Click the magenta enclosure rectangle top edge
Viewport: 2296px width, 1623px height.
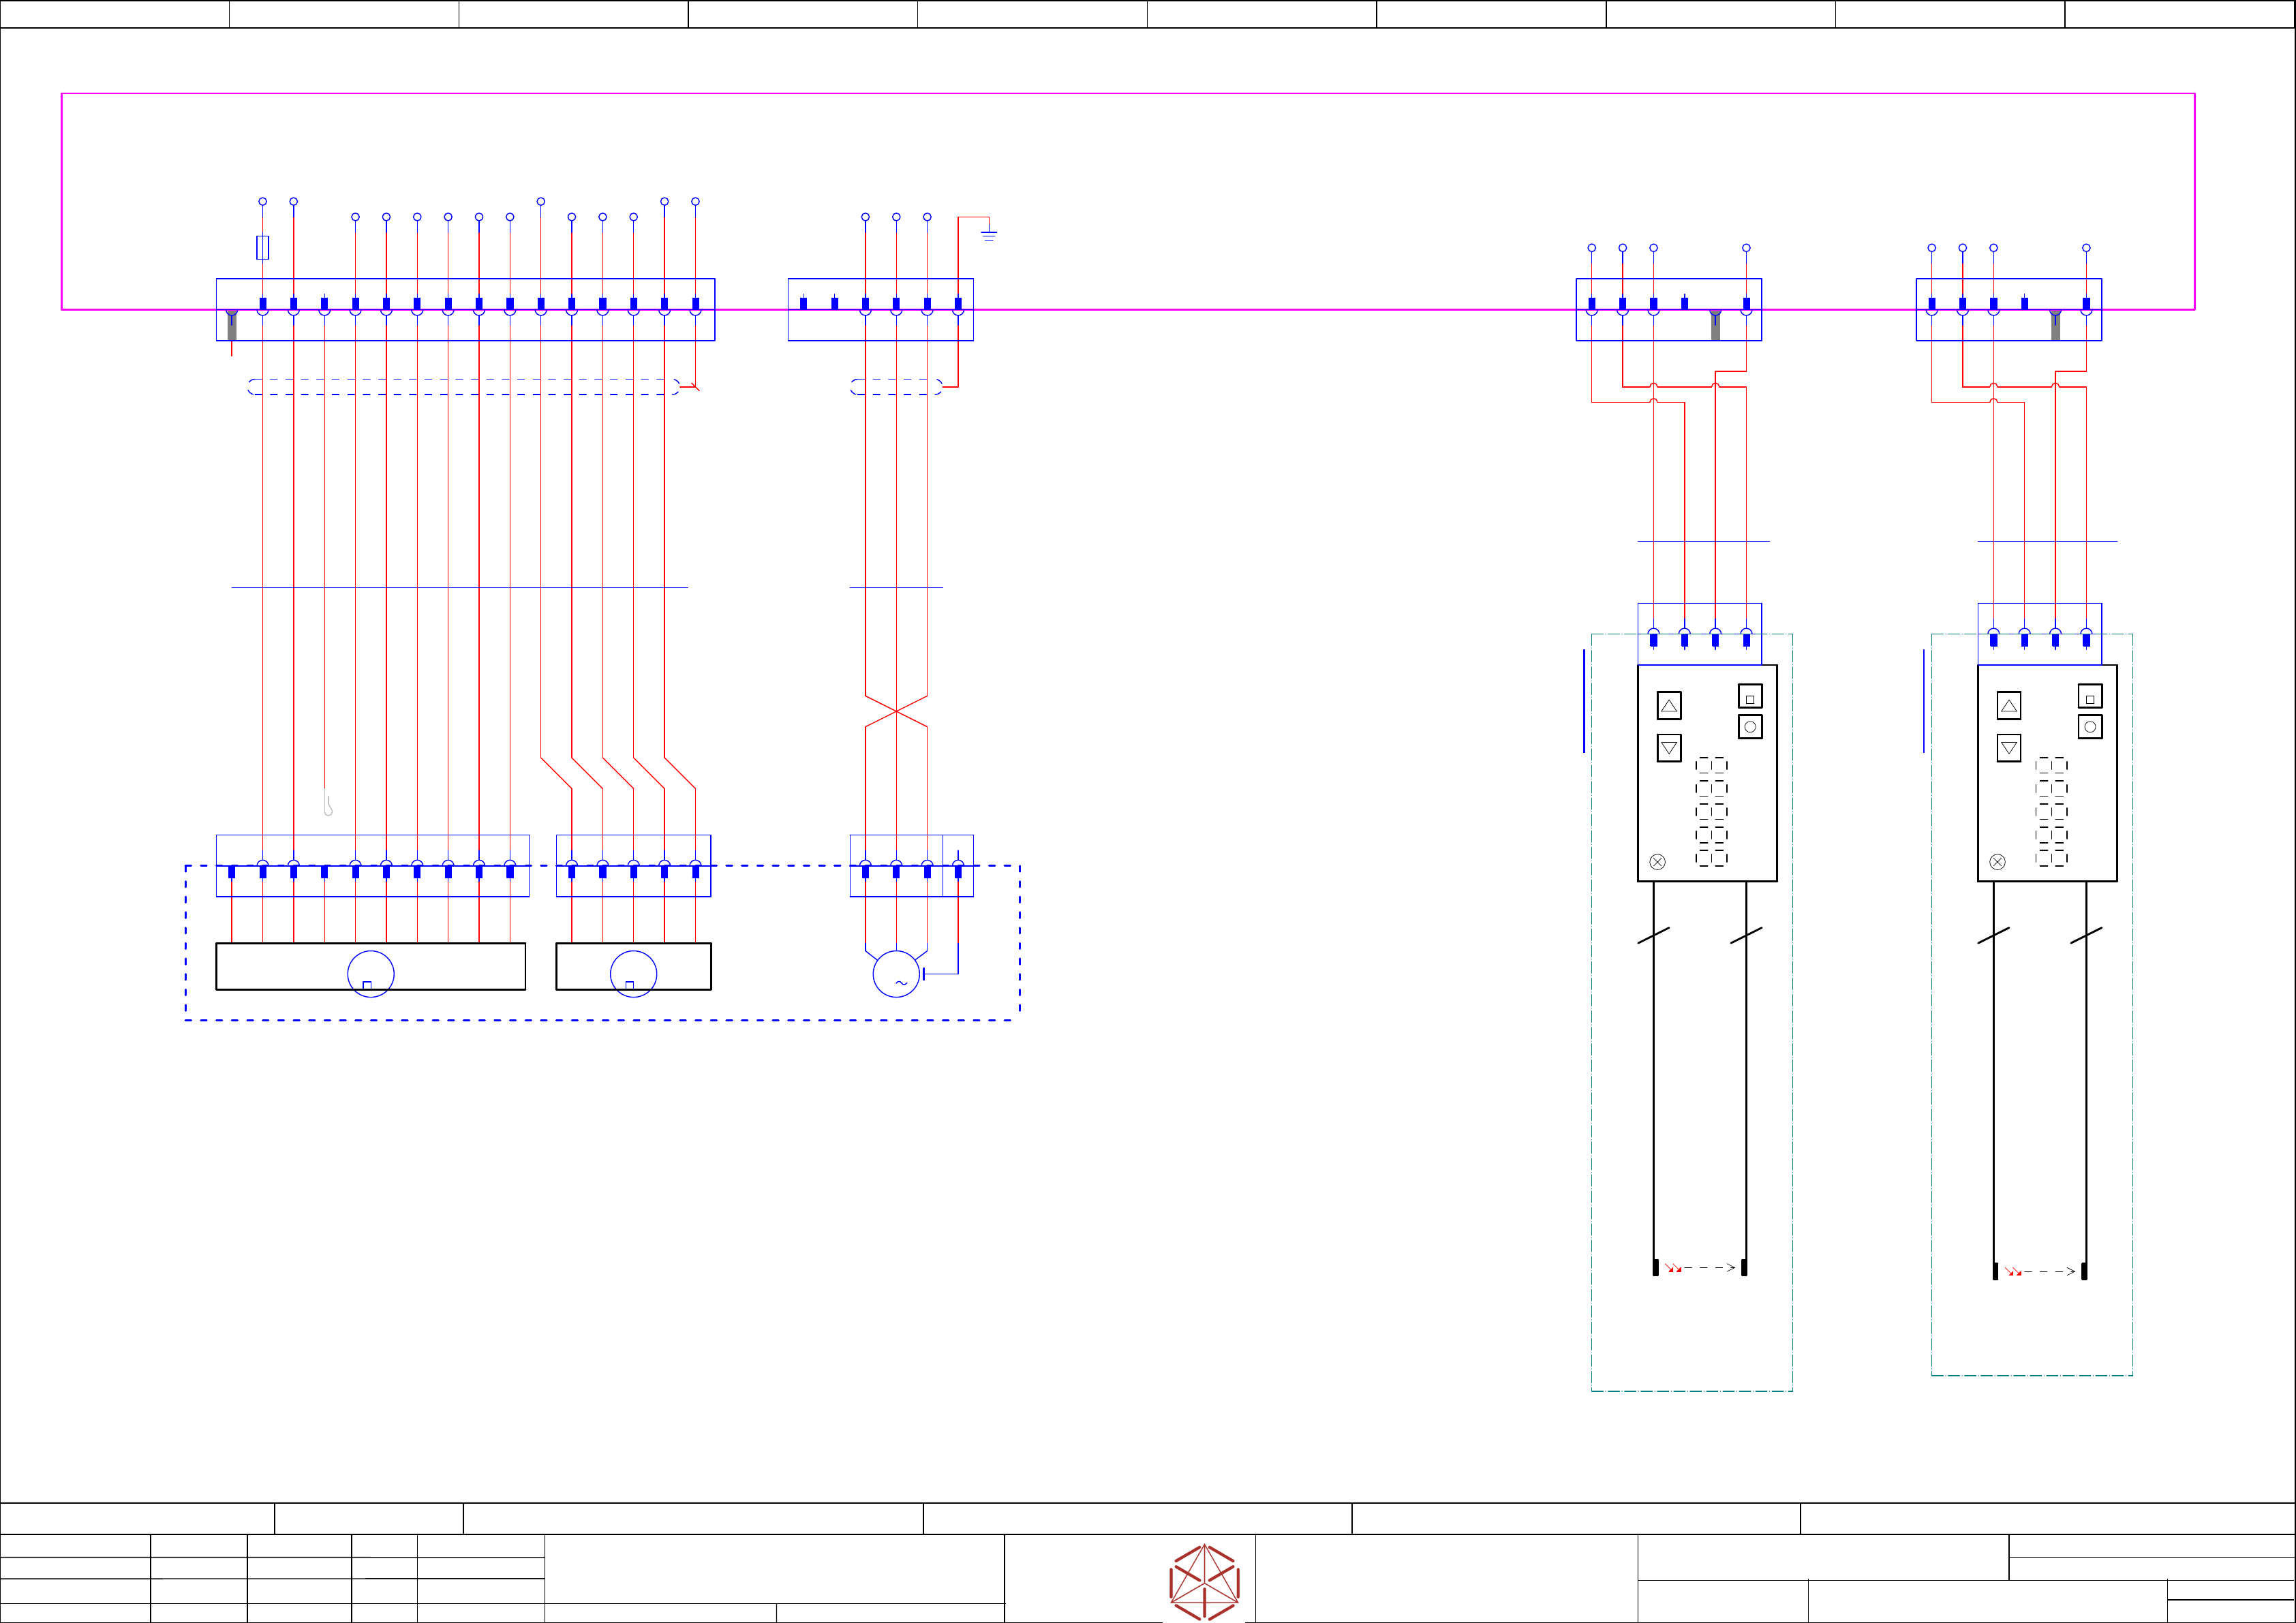coord(1100,94)
